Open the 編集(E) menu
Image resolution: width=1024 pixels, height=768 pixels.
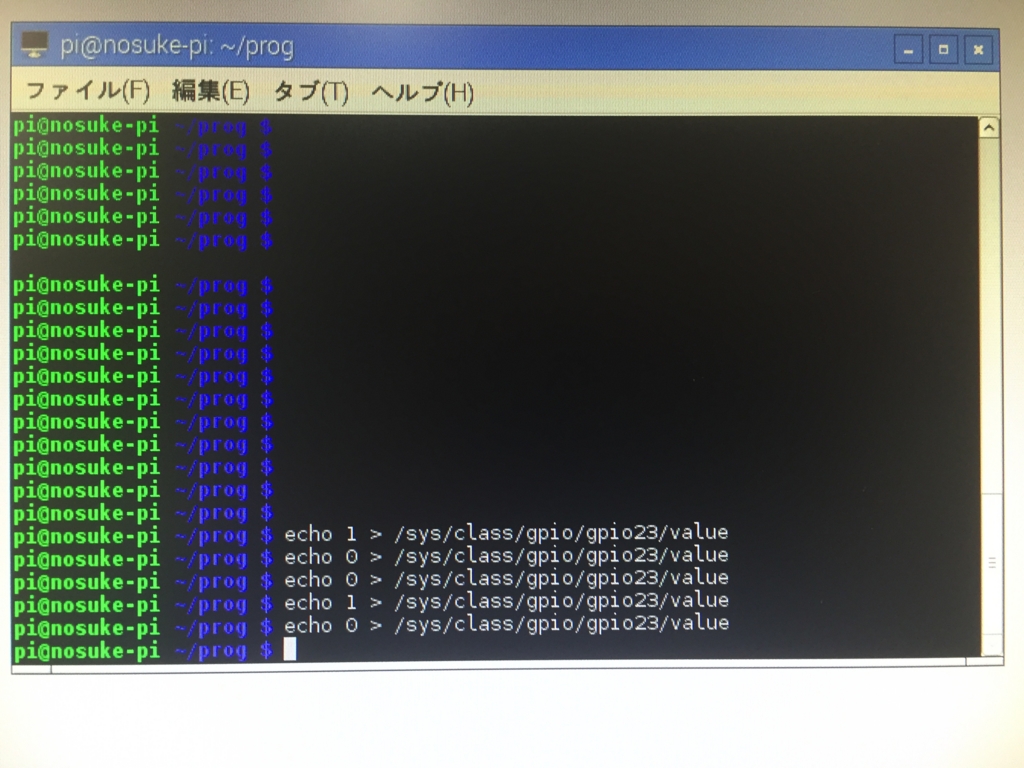[x=211, y=91]
